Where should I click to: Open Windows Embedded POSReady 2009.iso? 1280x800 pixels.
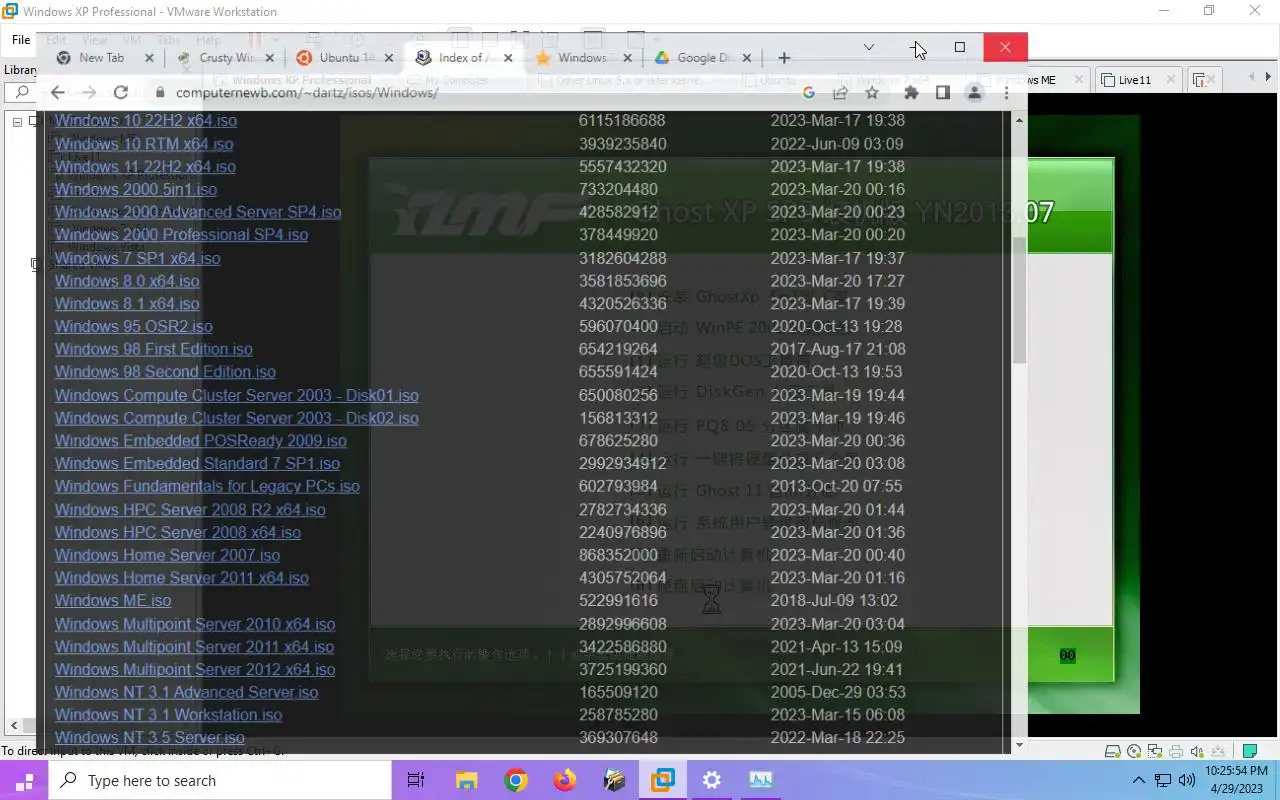pyautogui.click(x=201, y=441)
